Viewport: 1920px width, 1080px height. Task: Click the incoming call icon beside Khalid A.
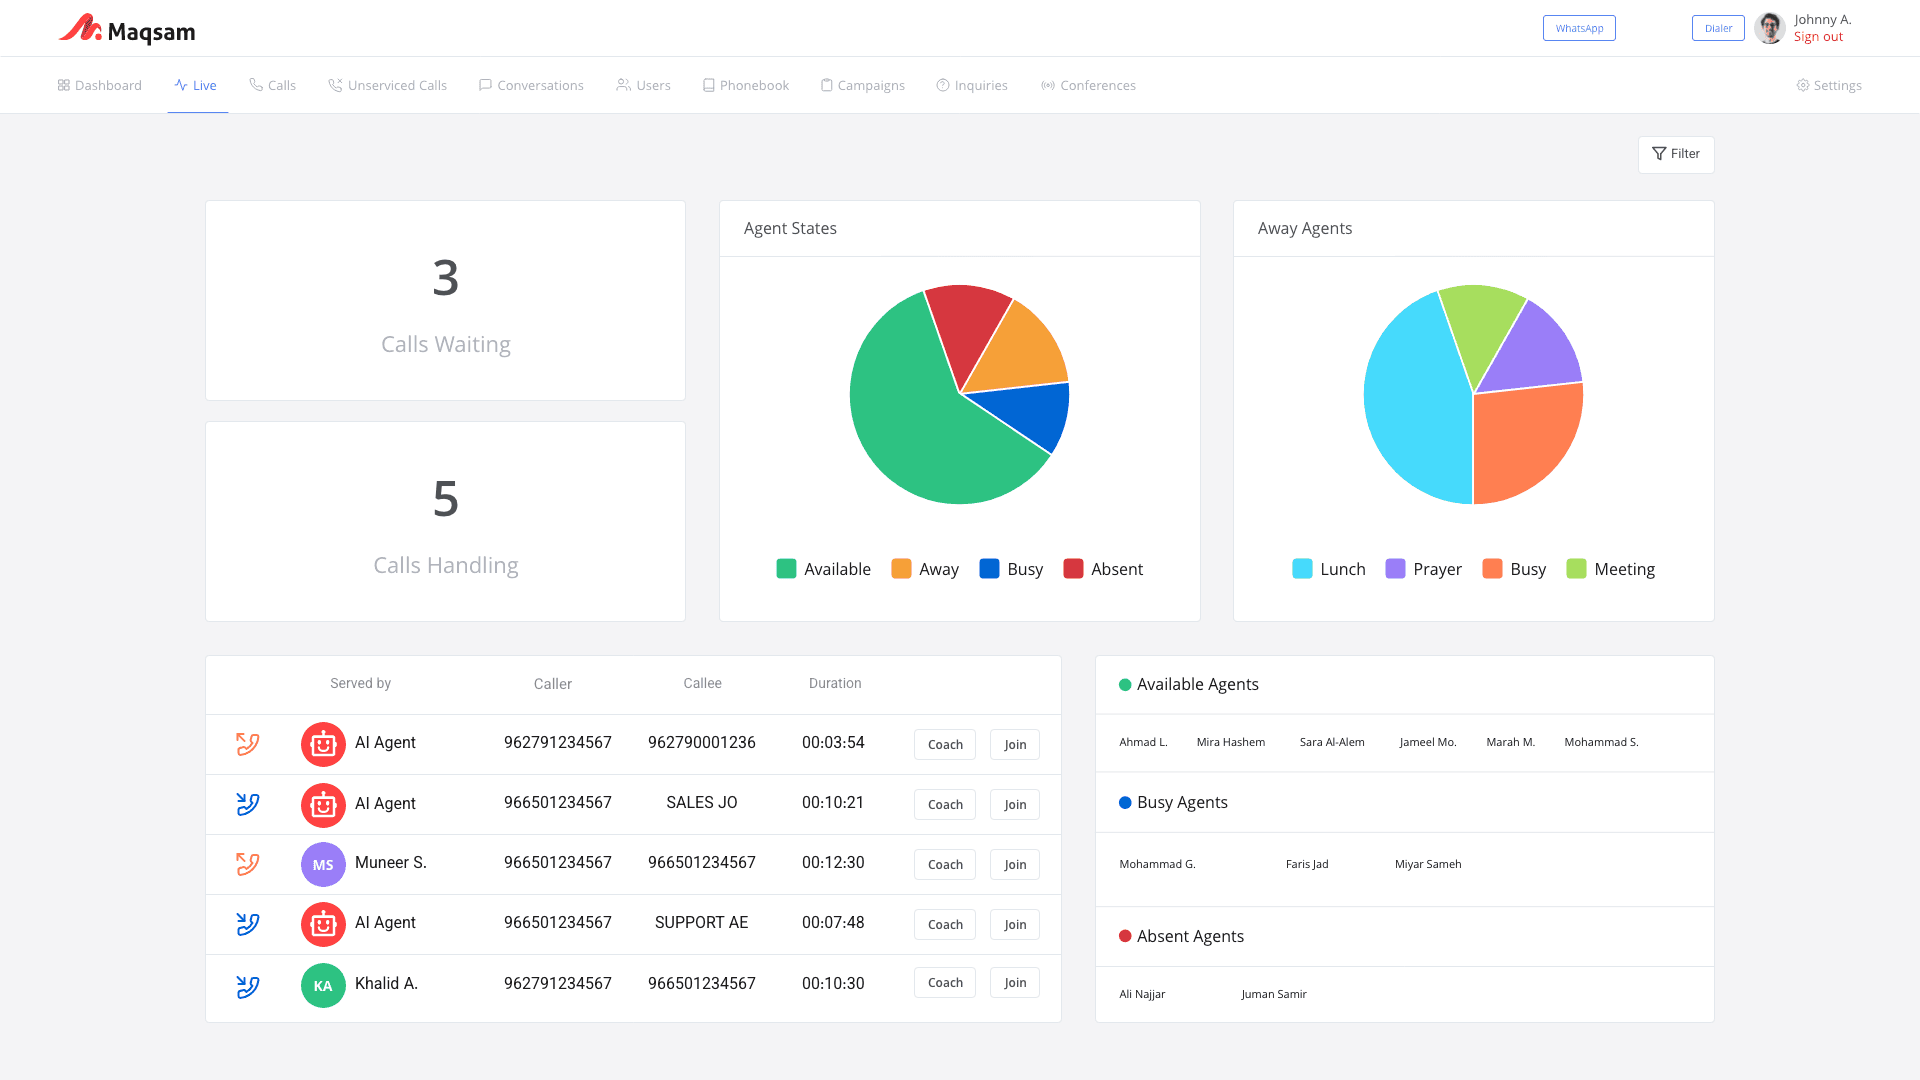pos(247,987)
